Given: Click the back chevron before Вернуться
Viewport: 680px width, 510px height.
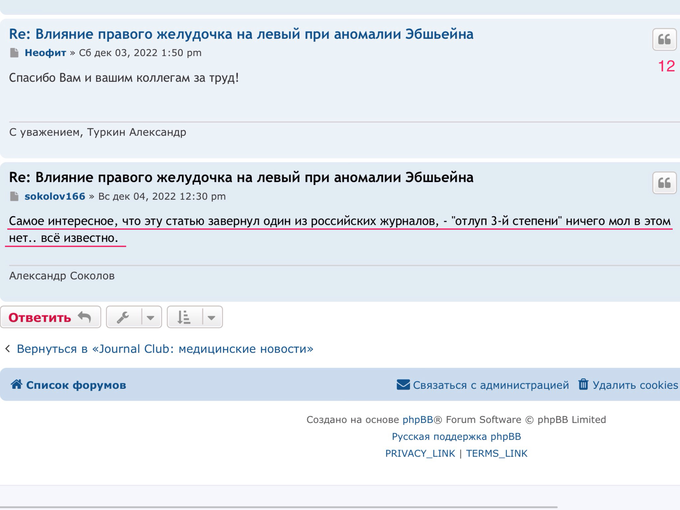Looking at the screenshot, I should click(7, 349).
